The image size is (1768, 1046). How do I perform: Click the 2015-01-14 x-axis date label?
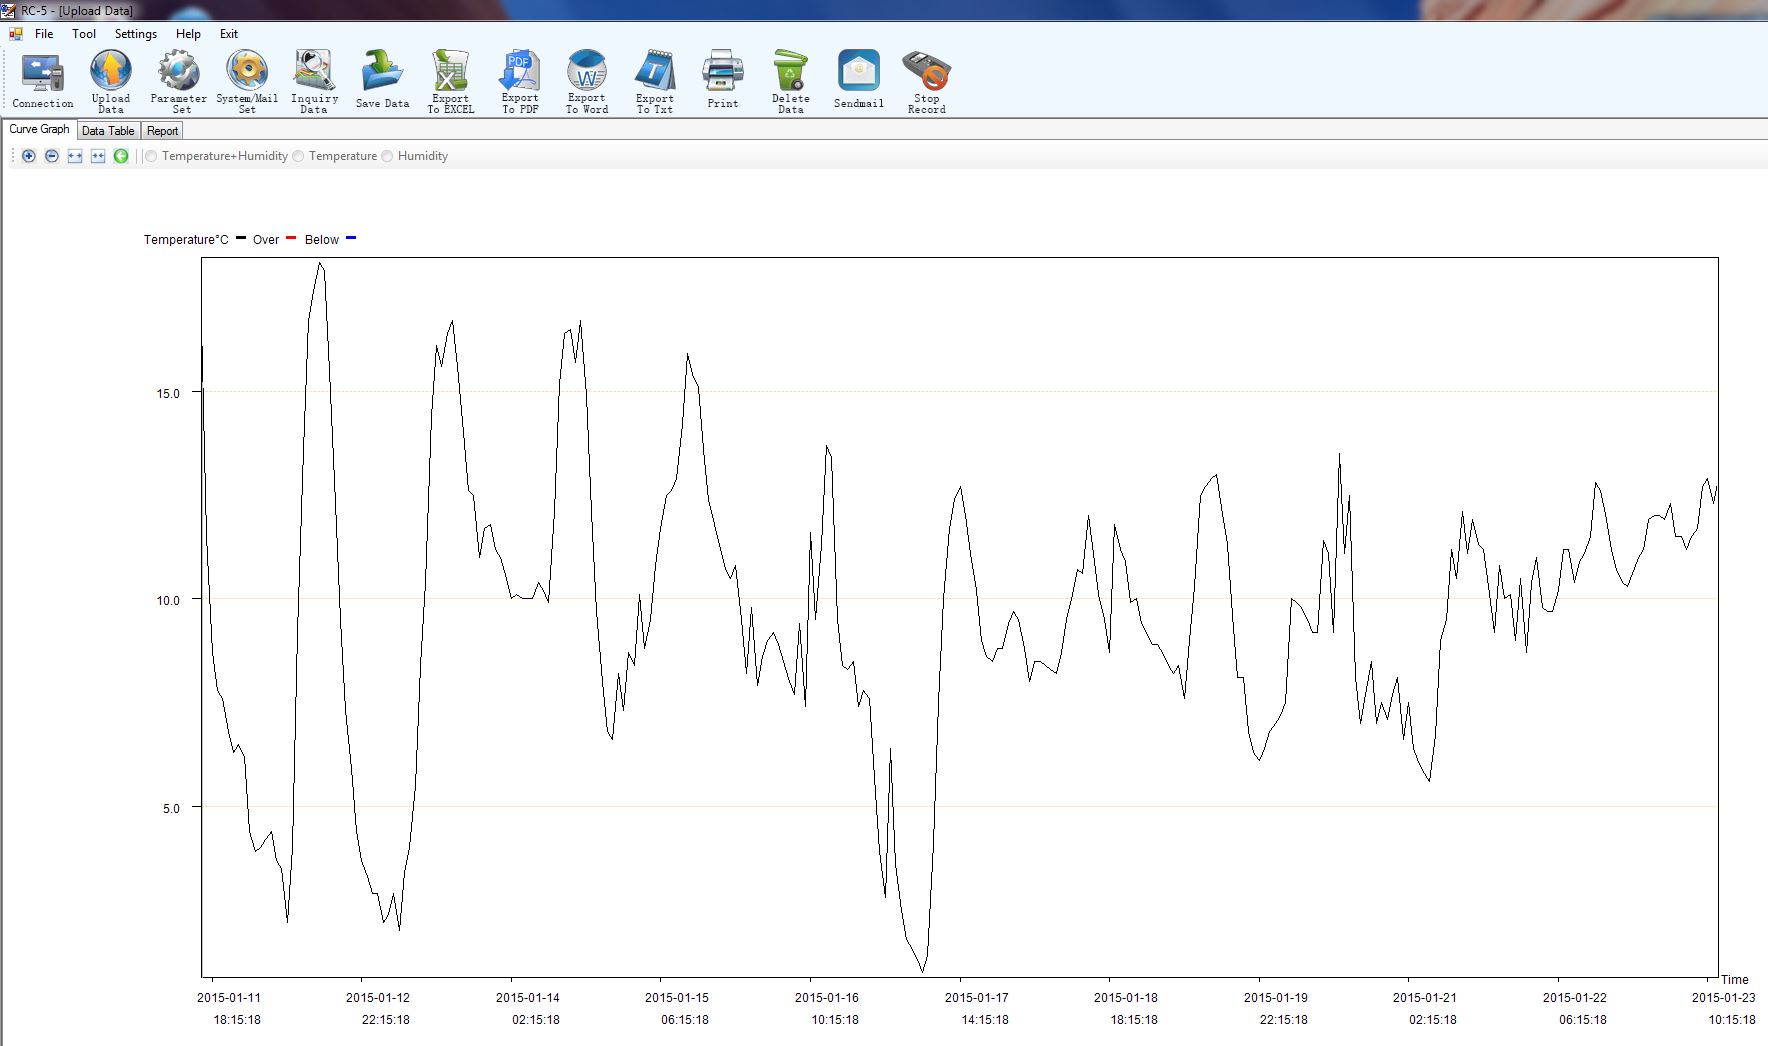point(528,998)
